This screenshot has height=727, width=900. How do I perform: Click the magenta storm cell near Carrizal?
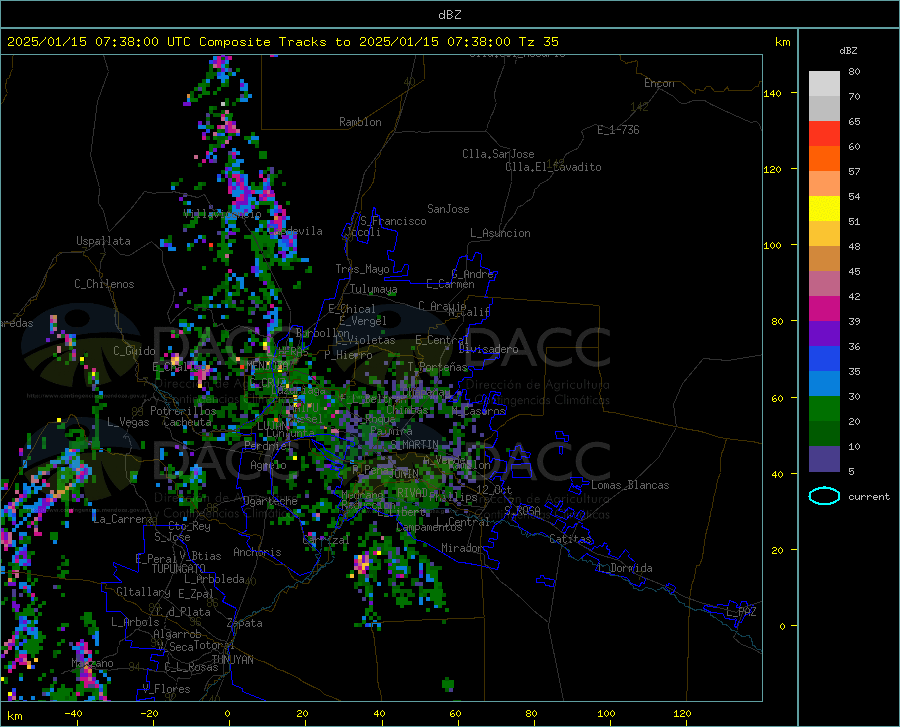pyautogui.click(x=362, y=563)
